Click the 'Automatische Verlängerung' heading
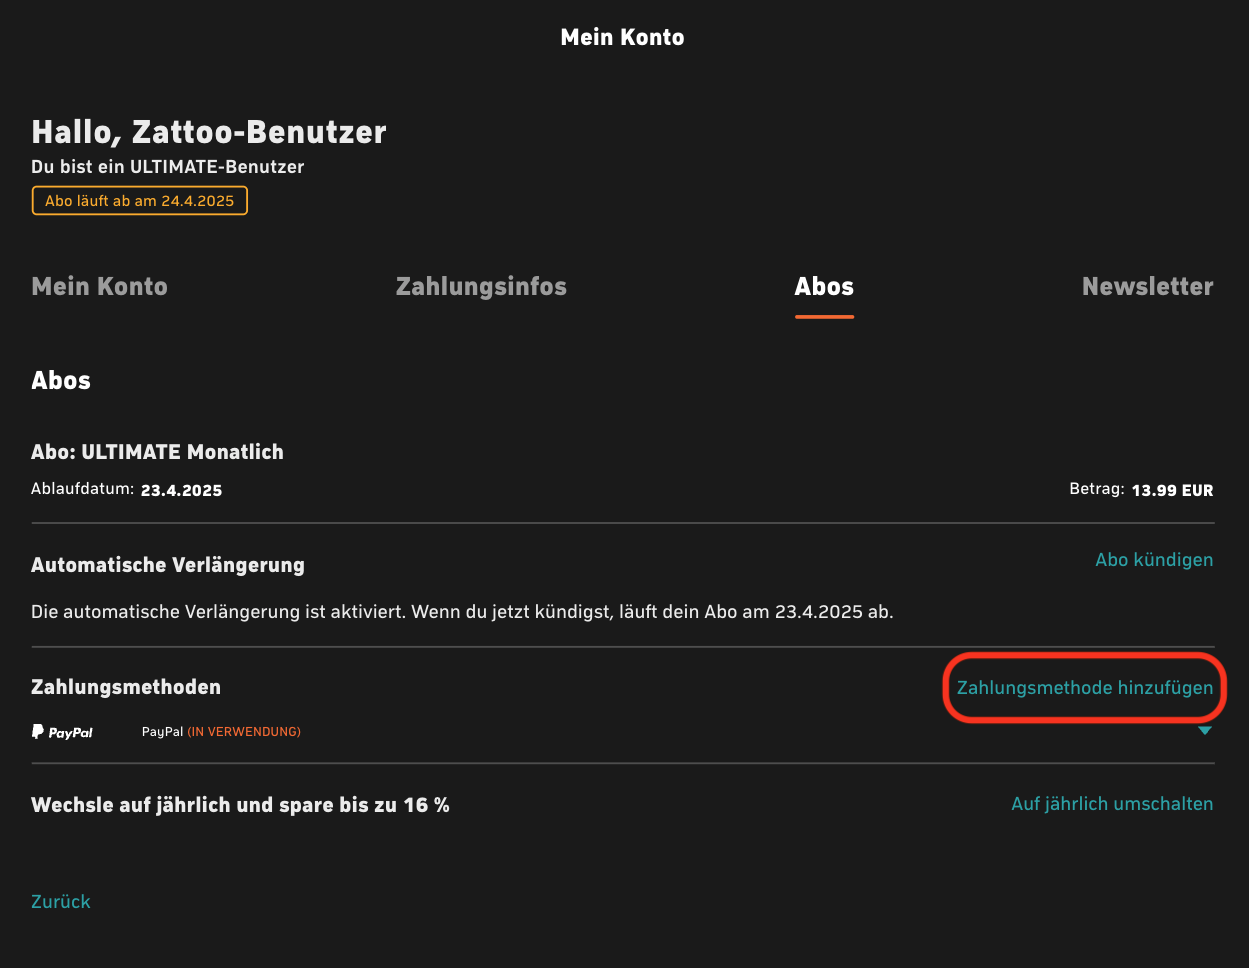 168,565
